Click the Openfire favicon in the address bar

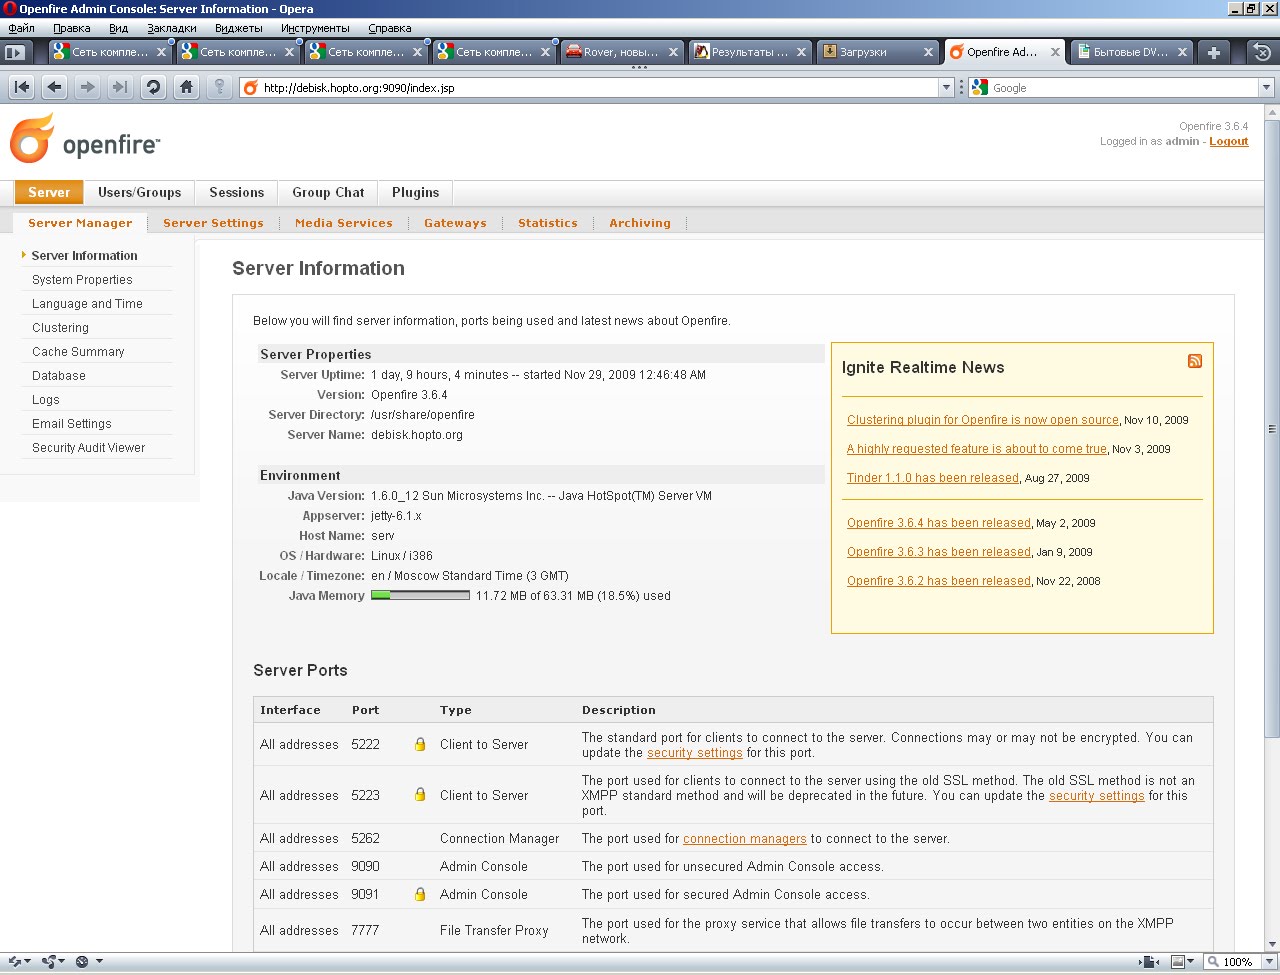(x=251, y=88)
